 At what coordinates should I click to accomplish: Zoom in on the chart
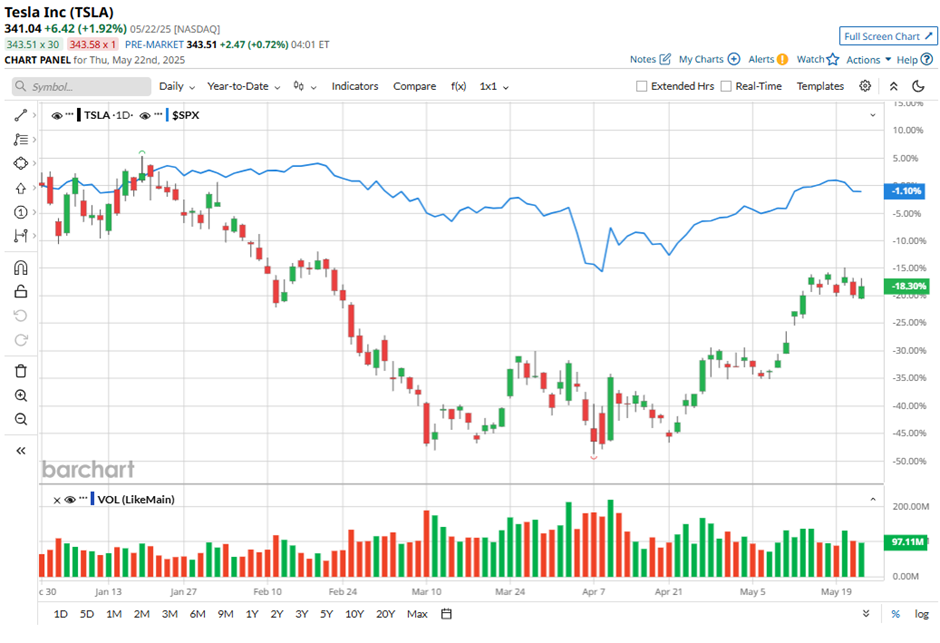[20, 396]
